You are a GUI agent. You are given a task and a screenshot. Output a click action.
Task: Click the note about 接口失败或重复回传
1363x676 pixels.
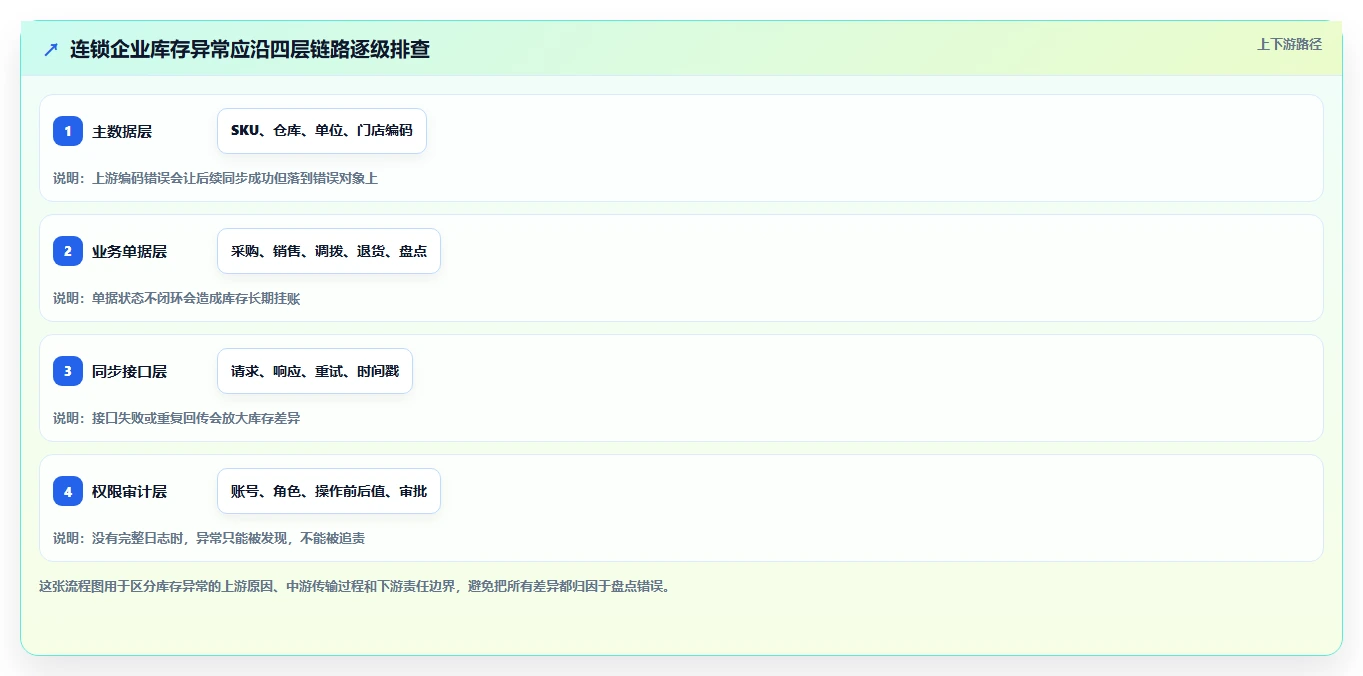click(x=176, y=418)
